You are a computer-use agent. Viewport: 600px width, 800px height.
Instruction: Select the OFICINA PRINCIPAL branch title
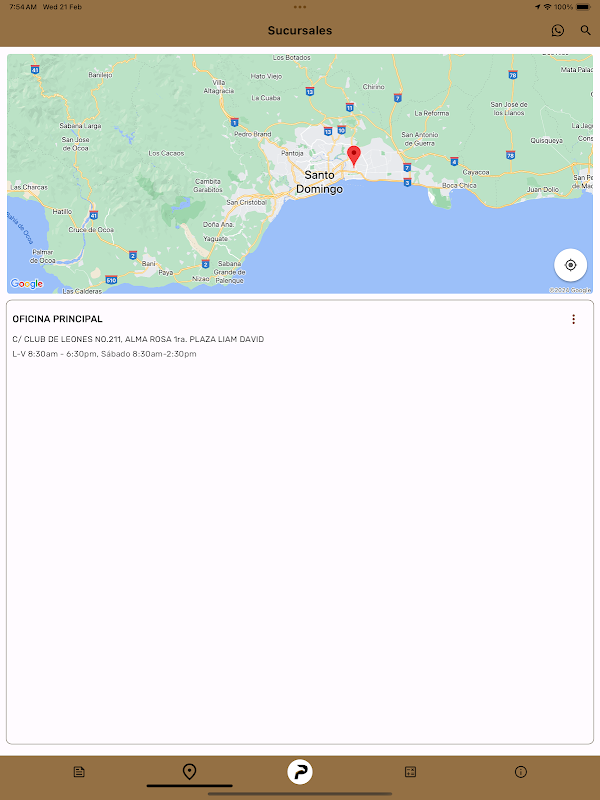[58, 319]
